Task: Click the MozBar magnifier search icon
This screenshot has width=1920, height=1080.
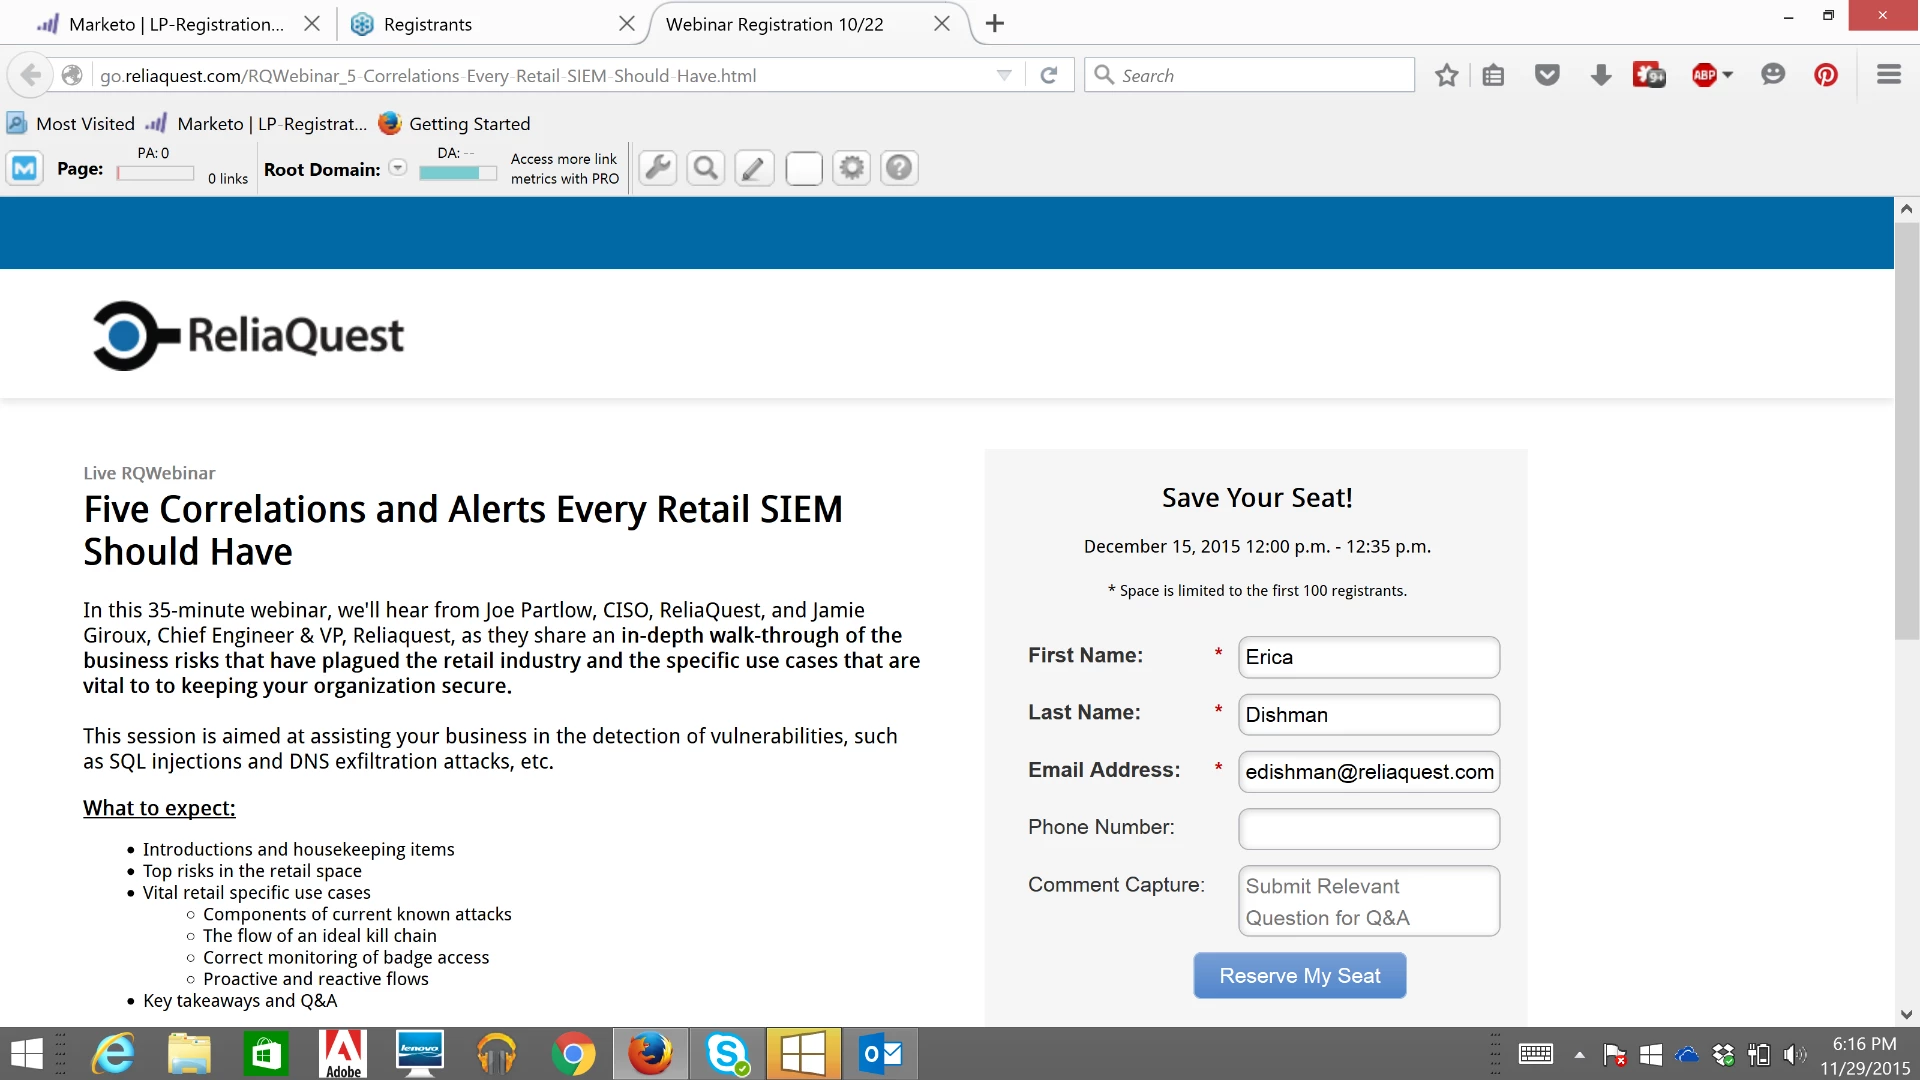Action: [706, 168]
